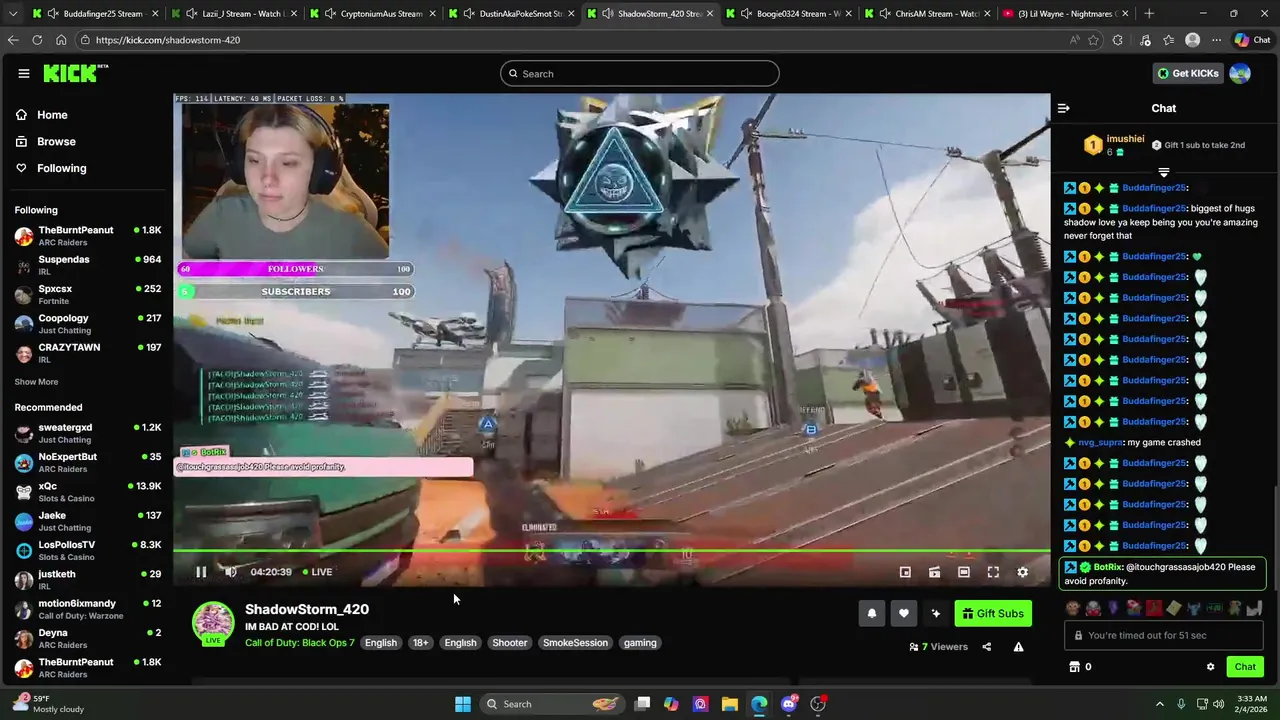Switch the video to fullscreen
The width and height of the screenshot is (1280, 720).
[993, 572]
